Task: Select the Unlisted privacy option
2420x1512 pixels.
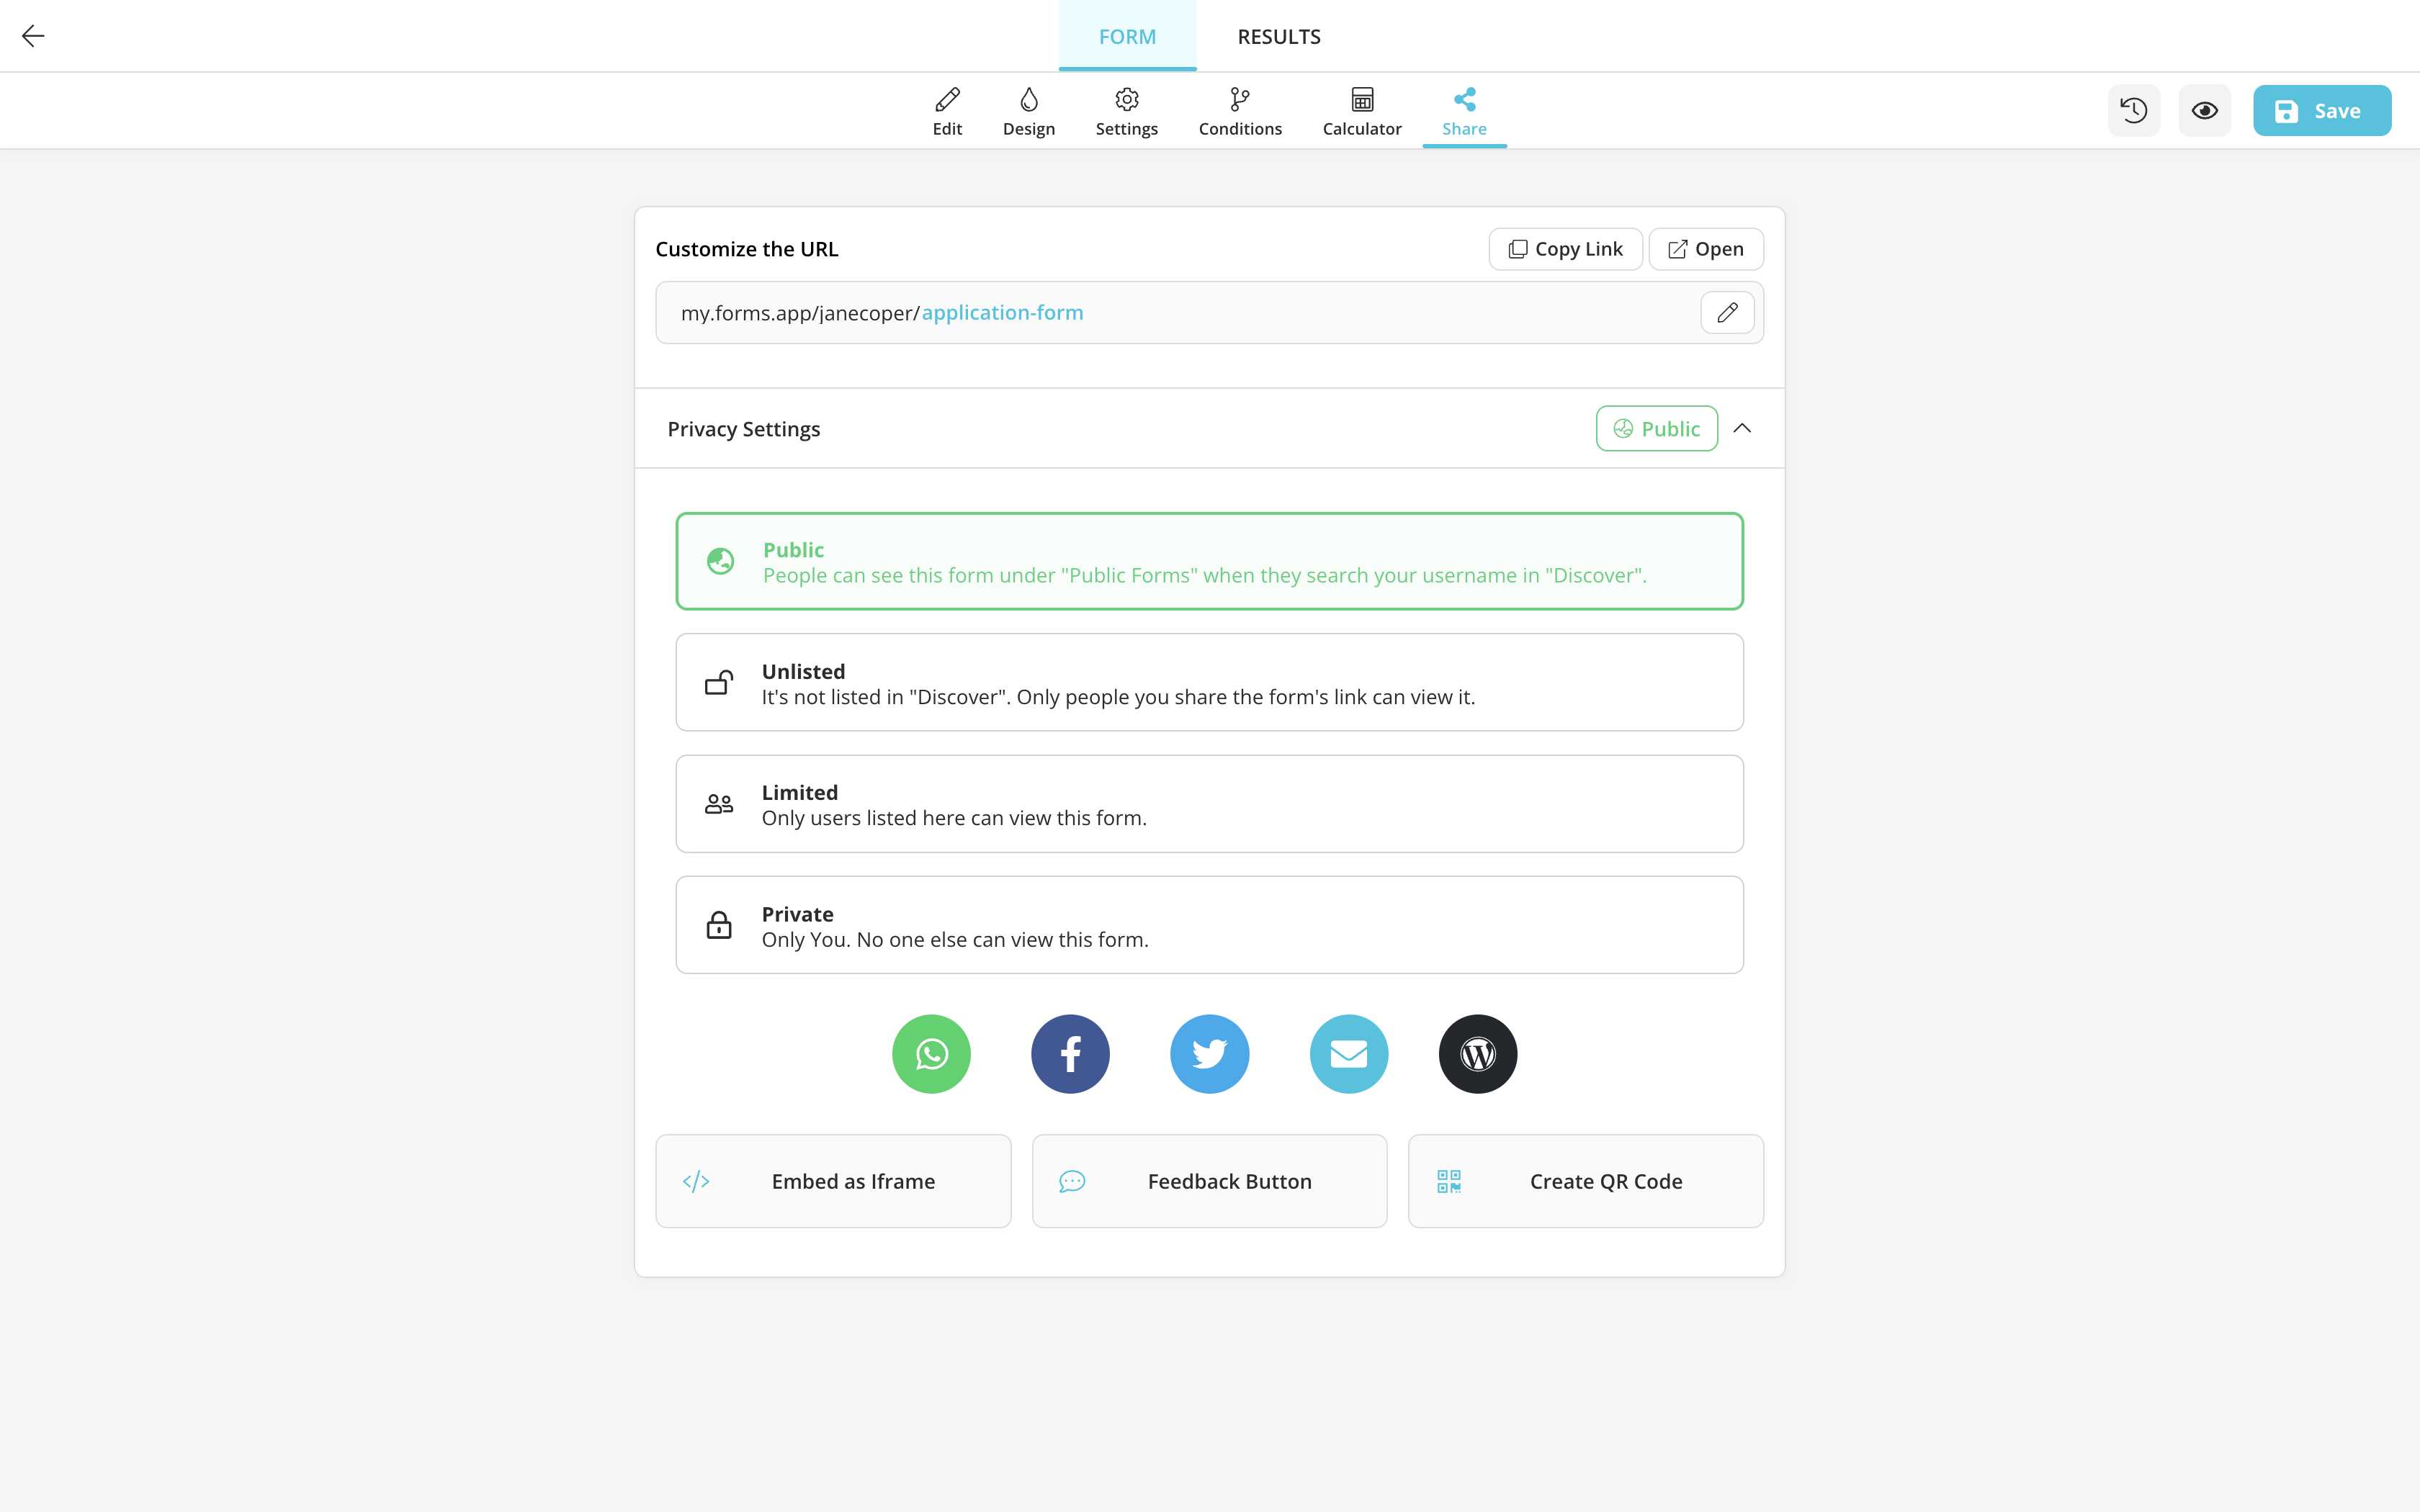Action: coord(1209,682)
